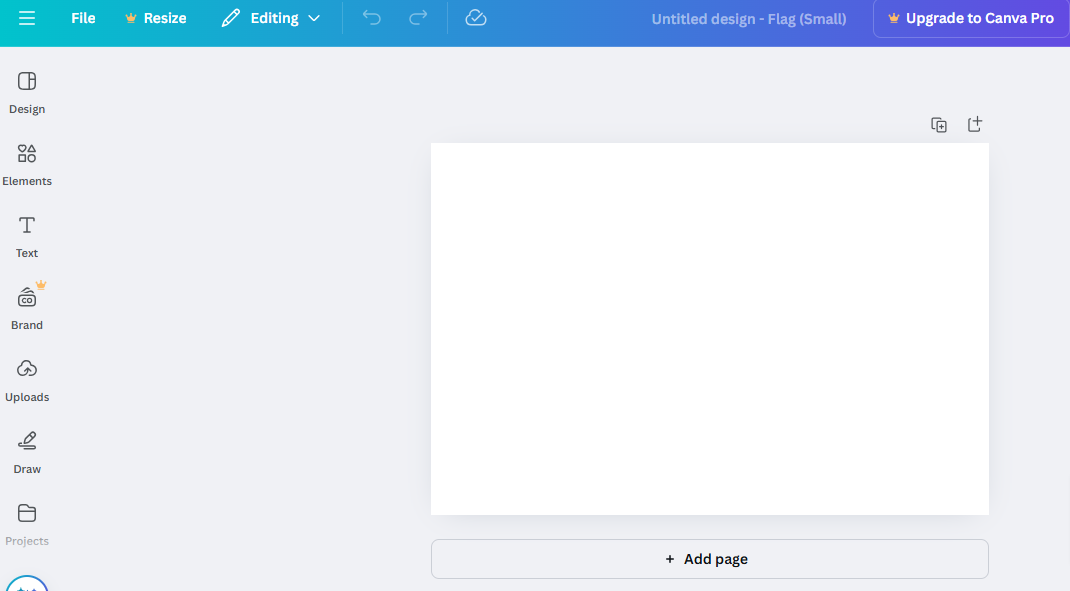Duplicate the current page
The height and width of the screenshot is (591, 1070).
click(x=939, y=125)
